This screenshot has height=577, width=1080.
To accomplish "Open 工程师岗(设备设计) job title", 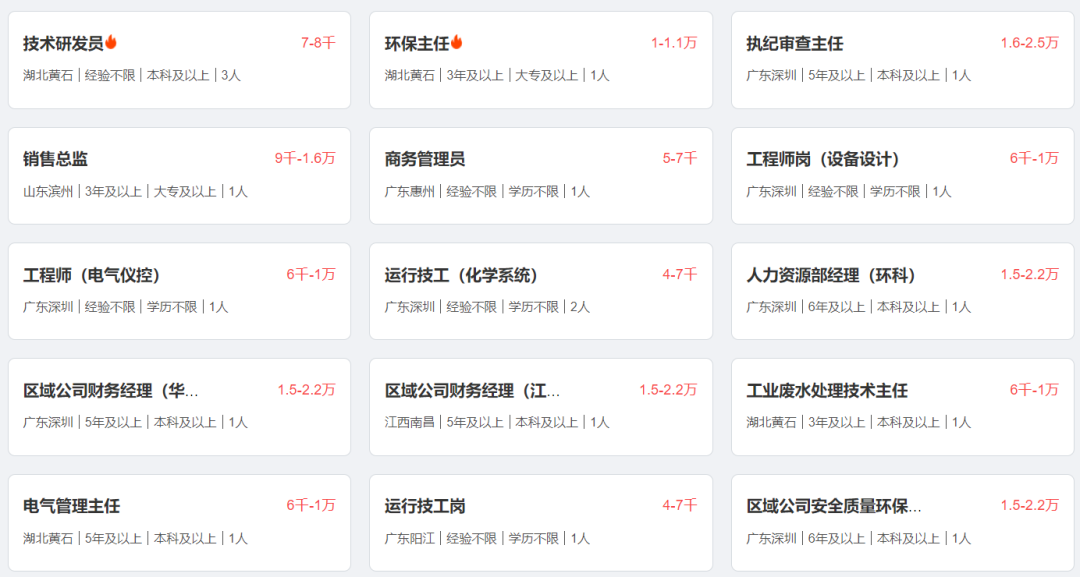I will pyautogui.click(x=823, y=159).
